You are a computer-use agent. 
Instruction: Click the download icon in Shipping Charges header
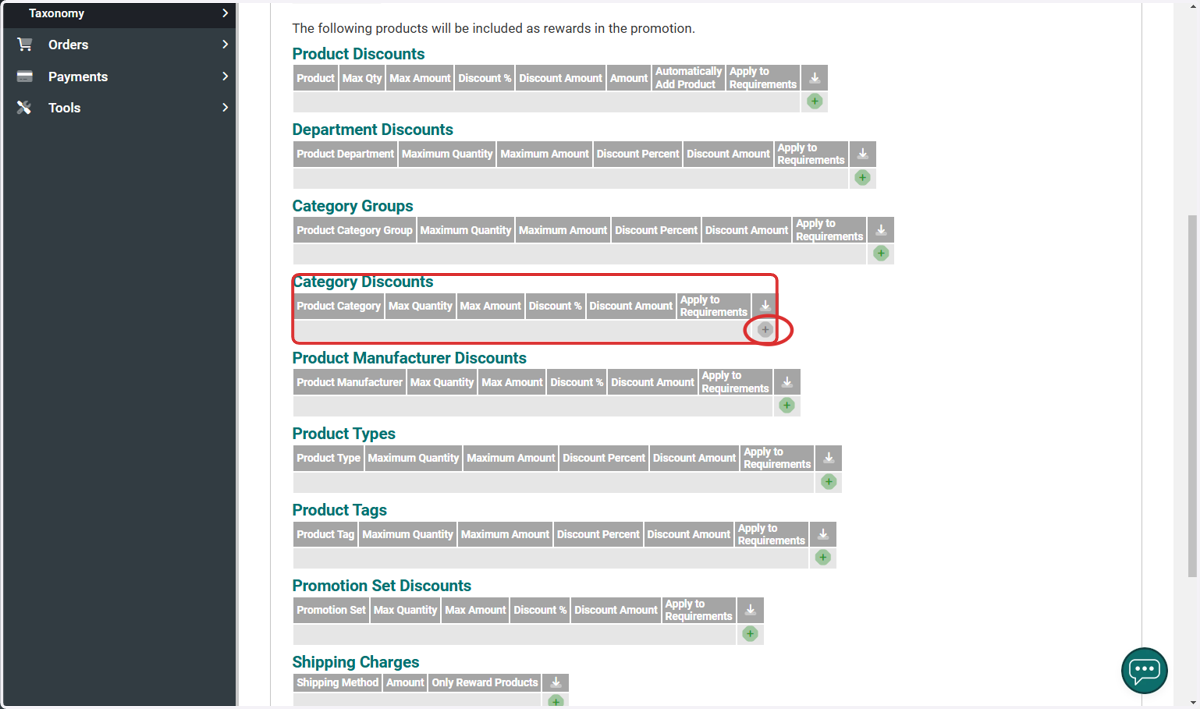556,682
